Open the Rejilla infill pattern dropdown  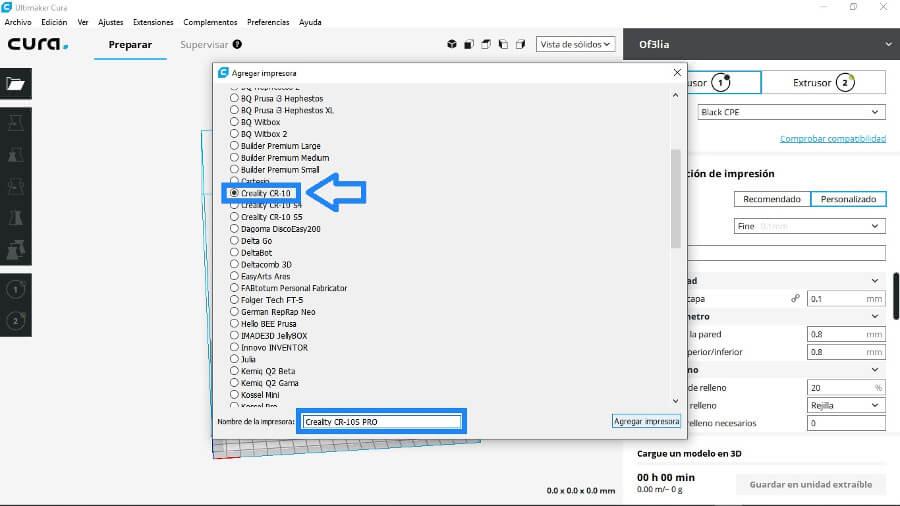click(x=846, y=405)
